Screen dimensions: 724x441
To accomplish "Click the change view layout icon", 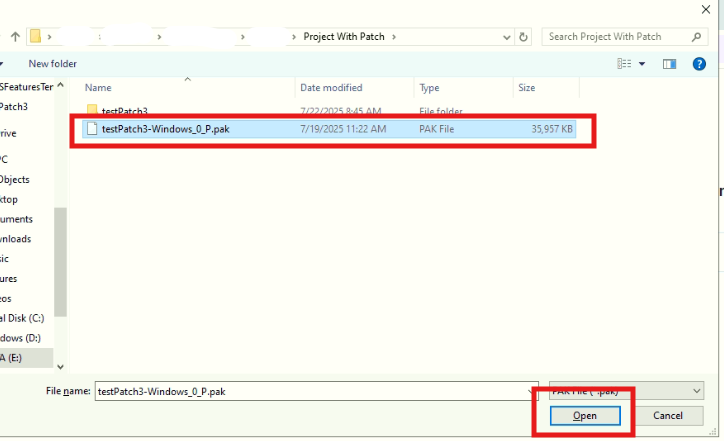I will pyautogui.click(x=624, y=63).
